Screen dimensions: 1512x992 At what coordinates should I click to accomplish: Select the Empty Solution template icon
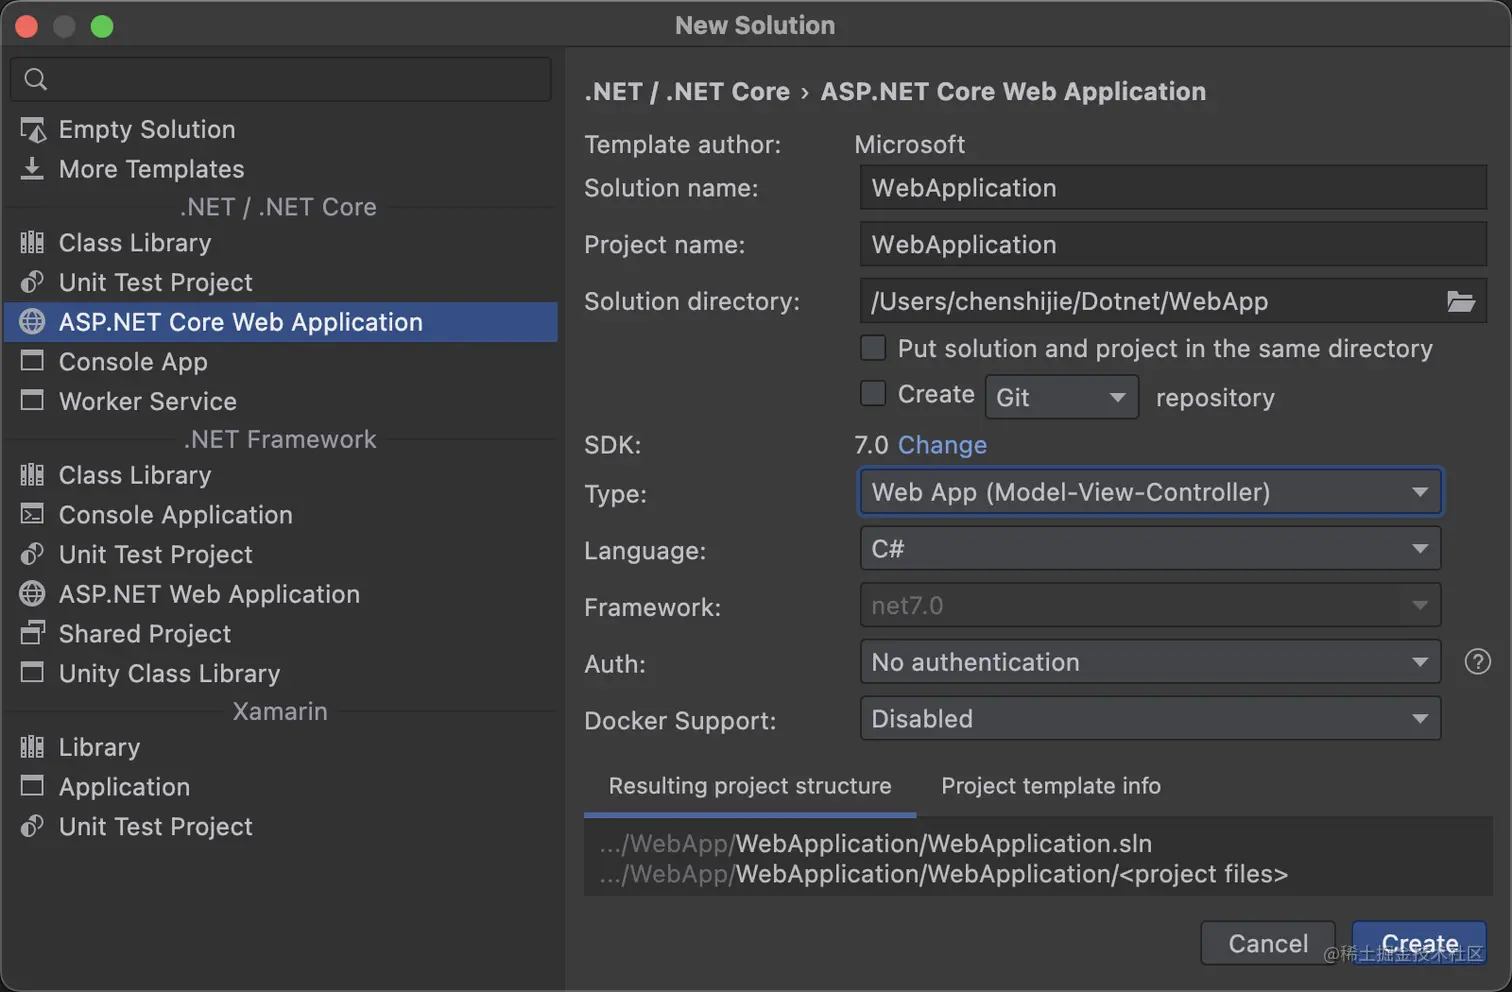33,130
